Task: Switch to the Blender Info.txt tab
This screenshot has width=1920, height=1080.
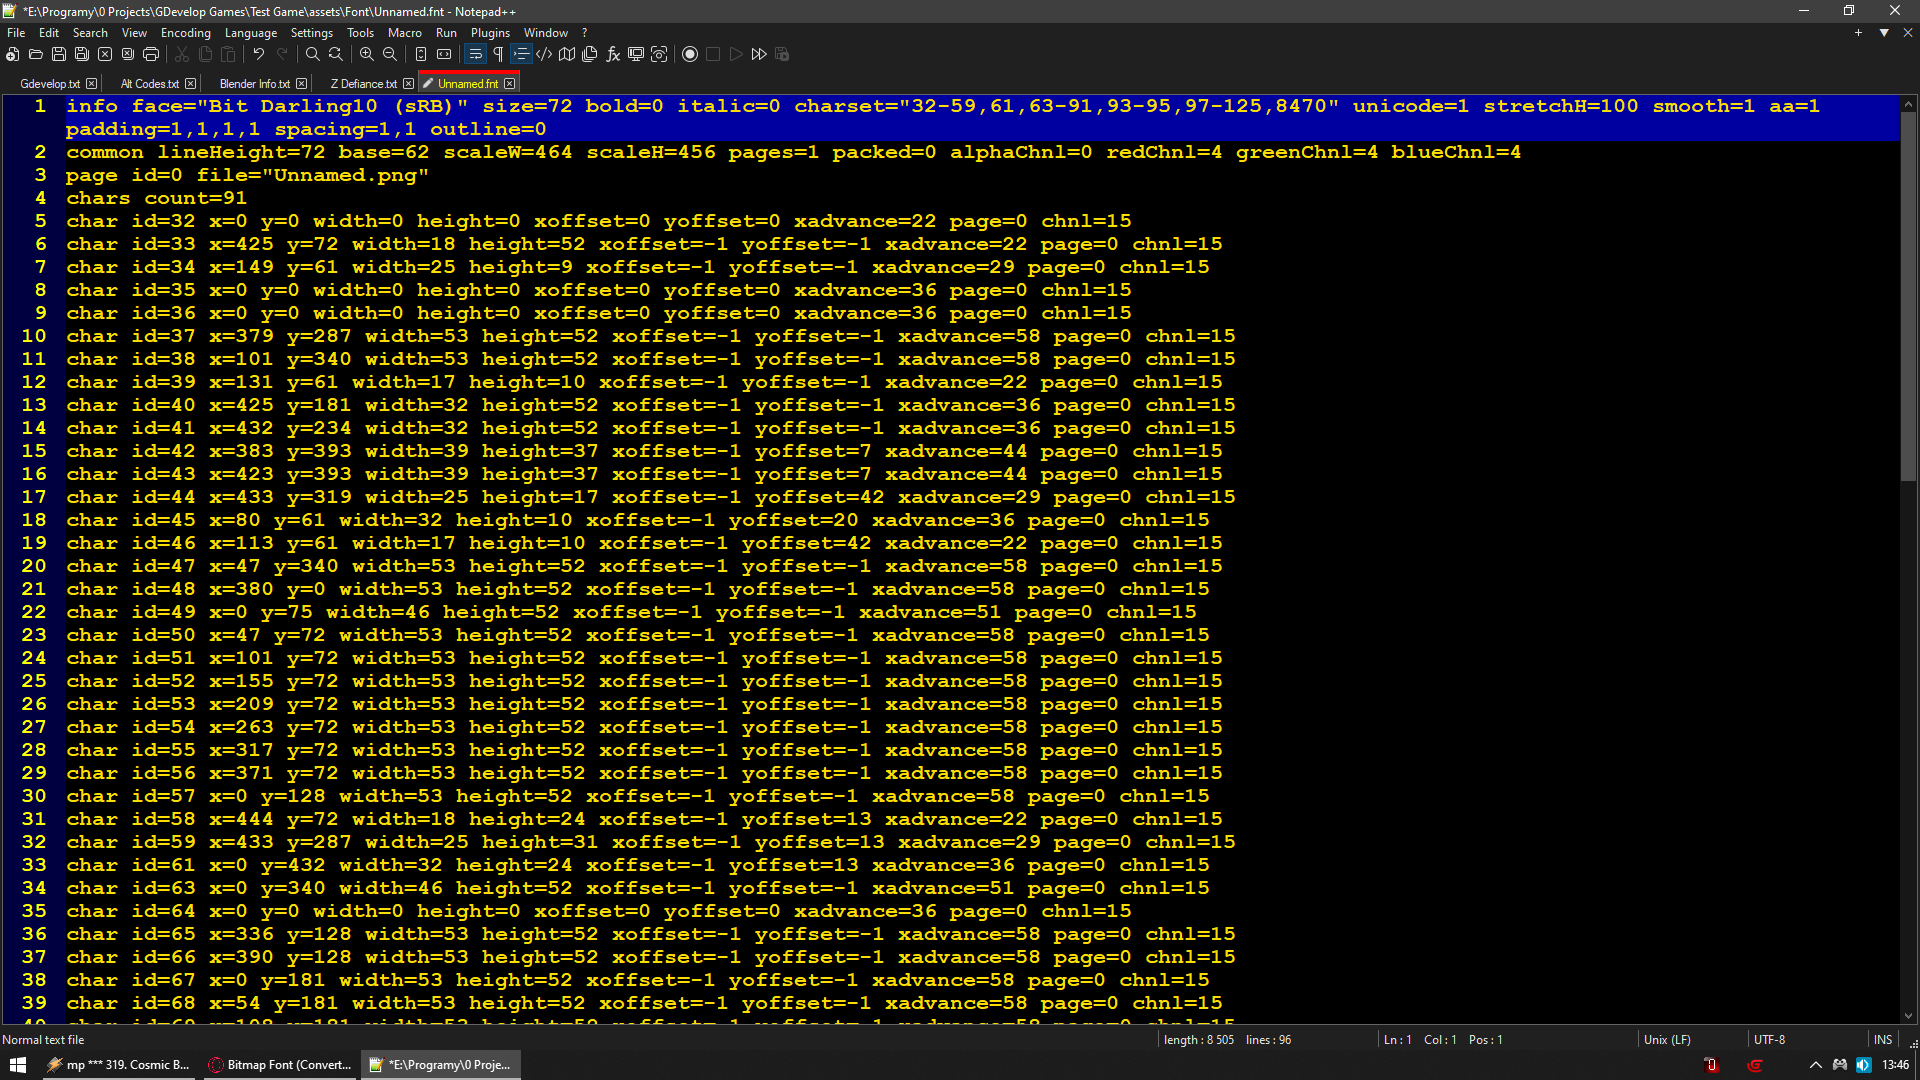Action: click(254, 84)
